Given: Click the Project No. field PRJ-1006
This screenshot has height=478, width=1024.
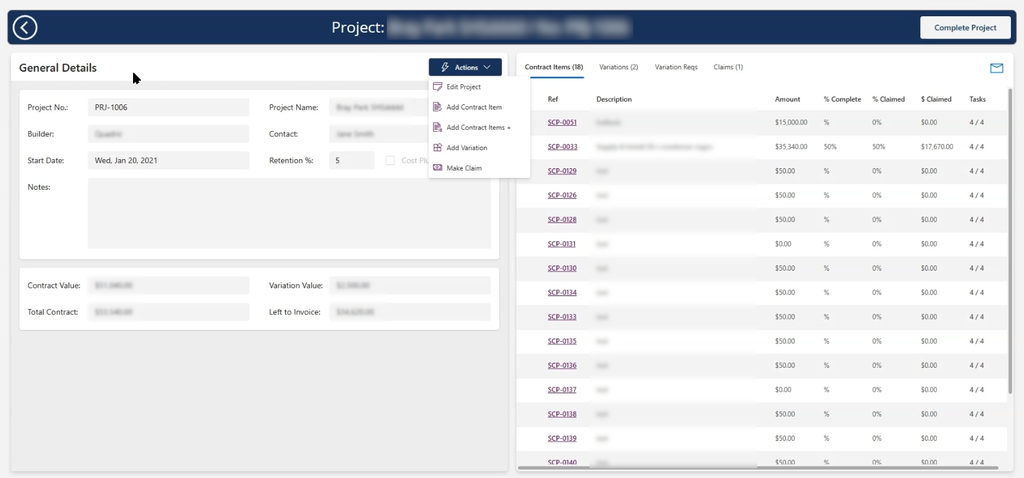Looking at the screenshot, I should click(168, 107).
